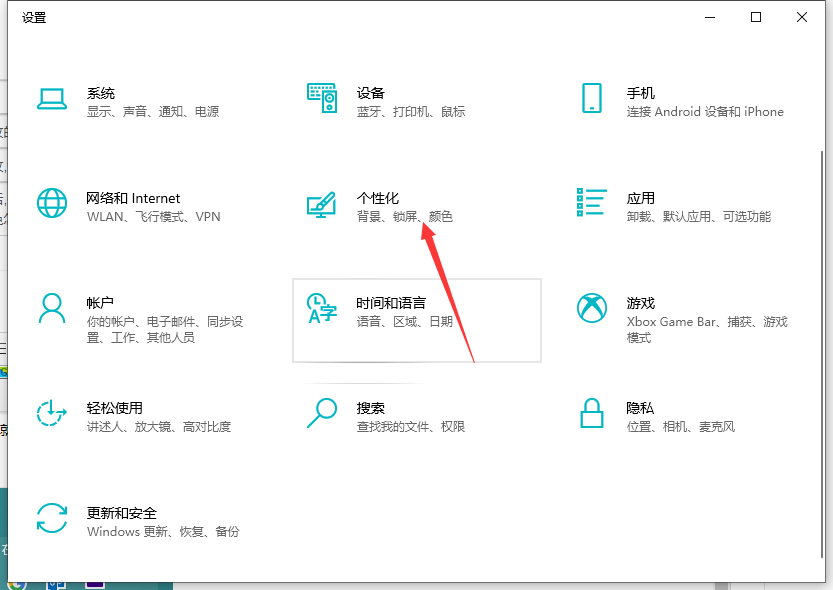
Task: Open Privacy padlock icon
Action: [592, 412]
